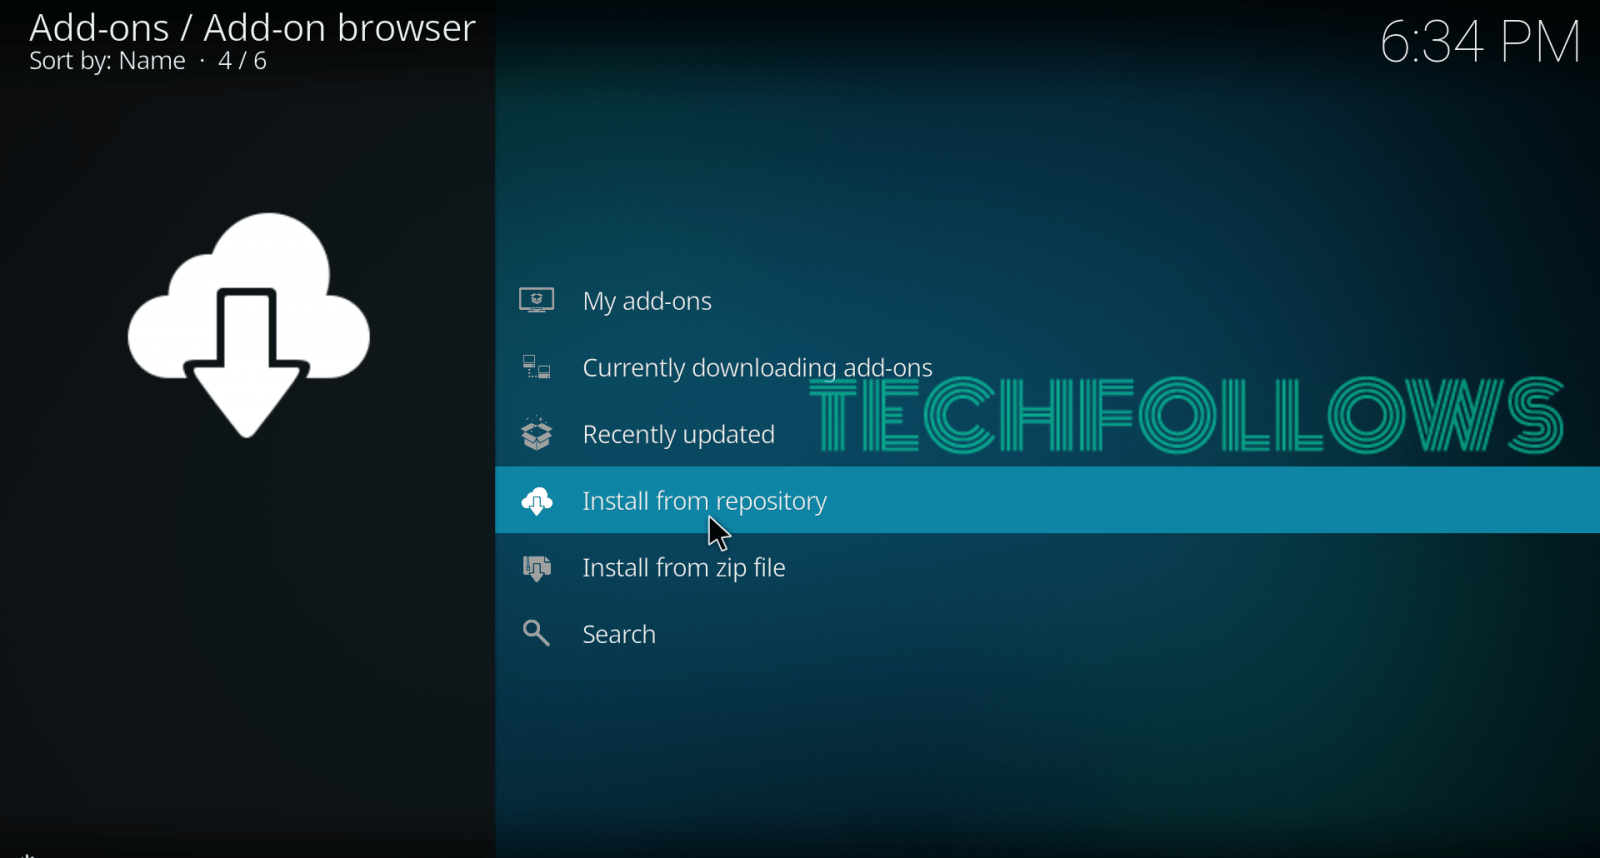Click the Sort by: Name label
The height and width of the screenshot is (858, 1600).
(x=107, y=61)
